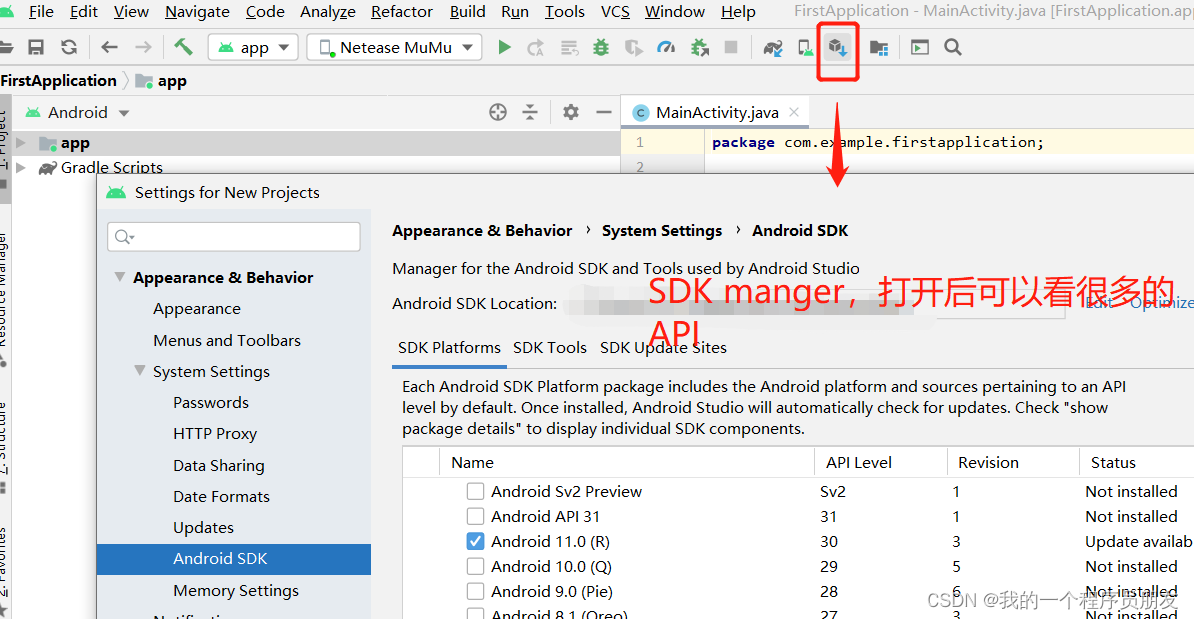1194x619 pixels.
Task: Run app with Coverage icon
Action: (x=634, y=48)
